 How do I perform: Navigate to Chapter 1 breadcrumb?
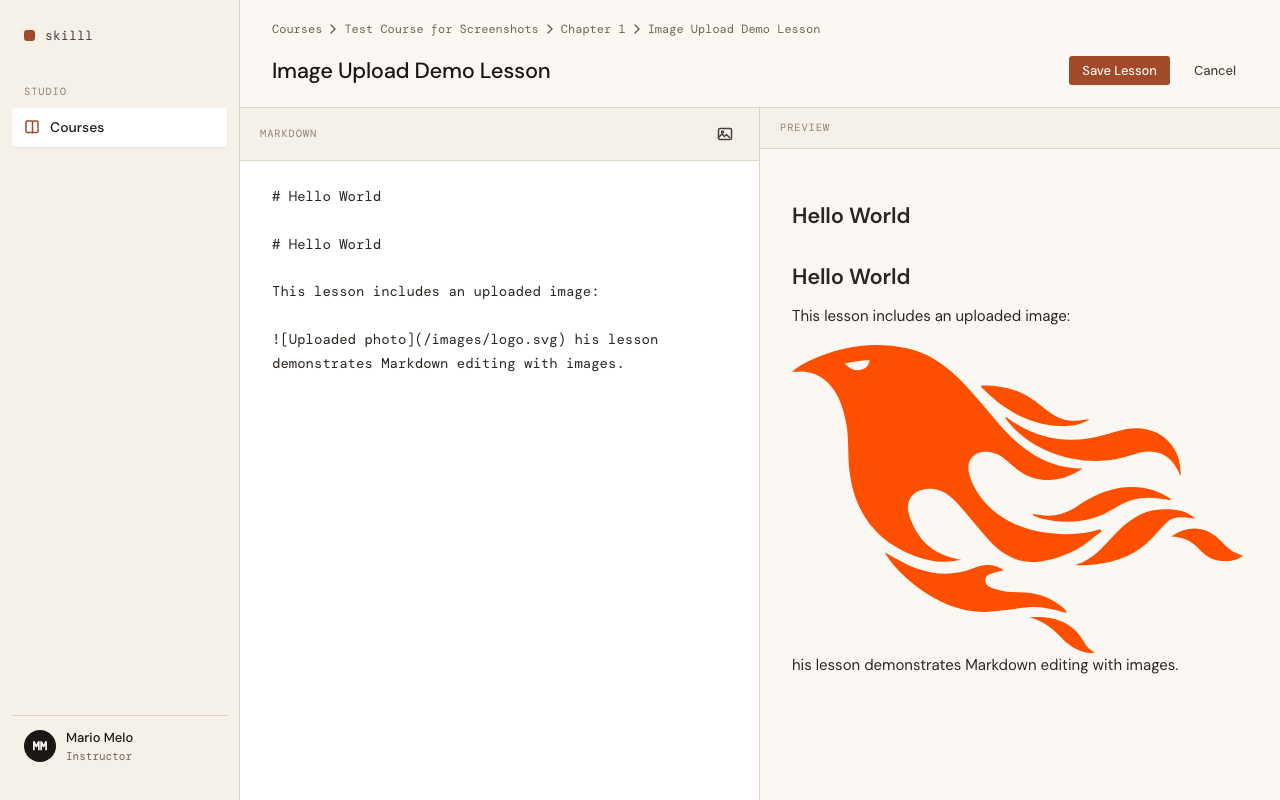592,29
